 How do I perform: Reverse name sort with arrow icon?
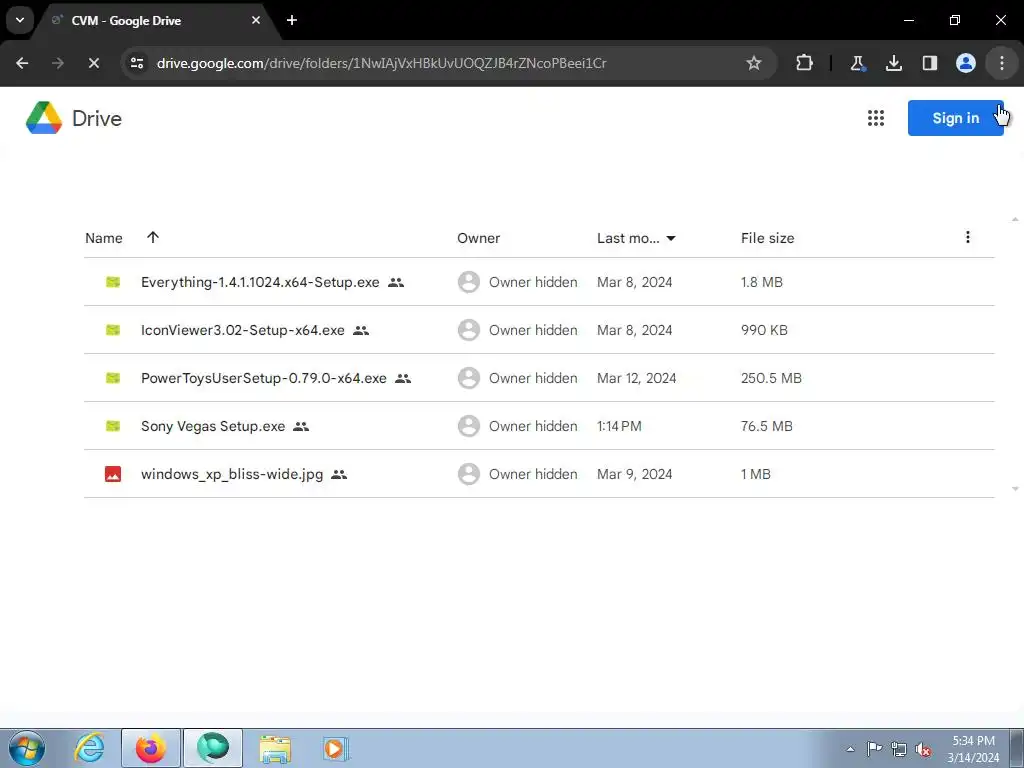point(153,237)
